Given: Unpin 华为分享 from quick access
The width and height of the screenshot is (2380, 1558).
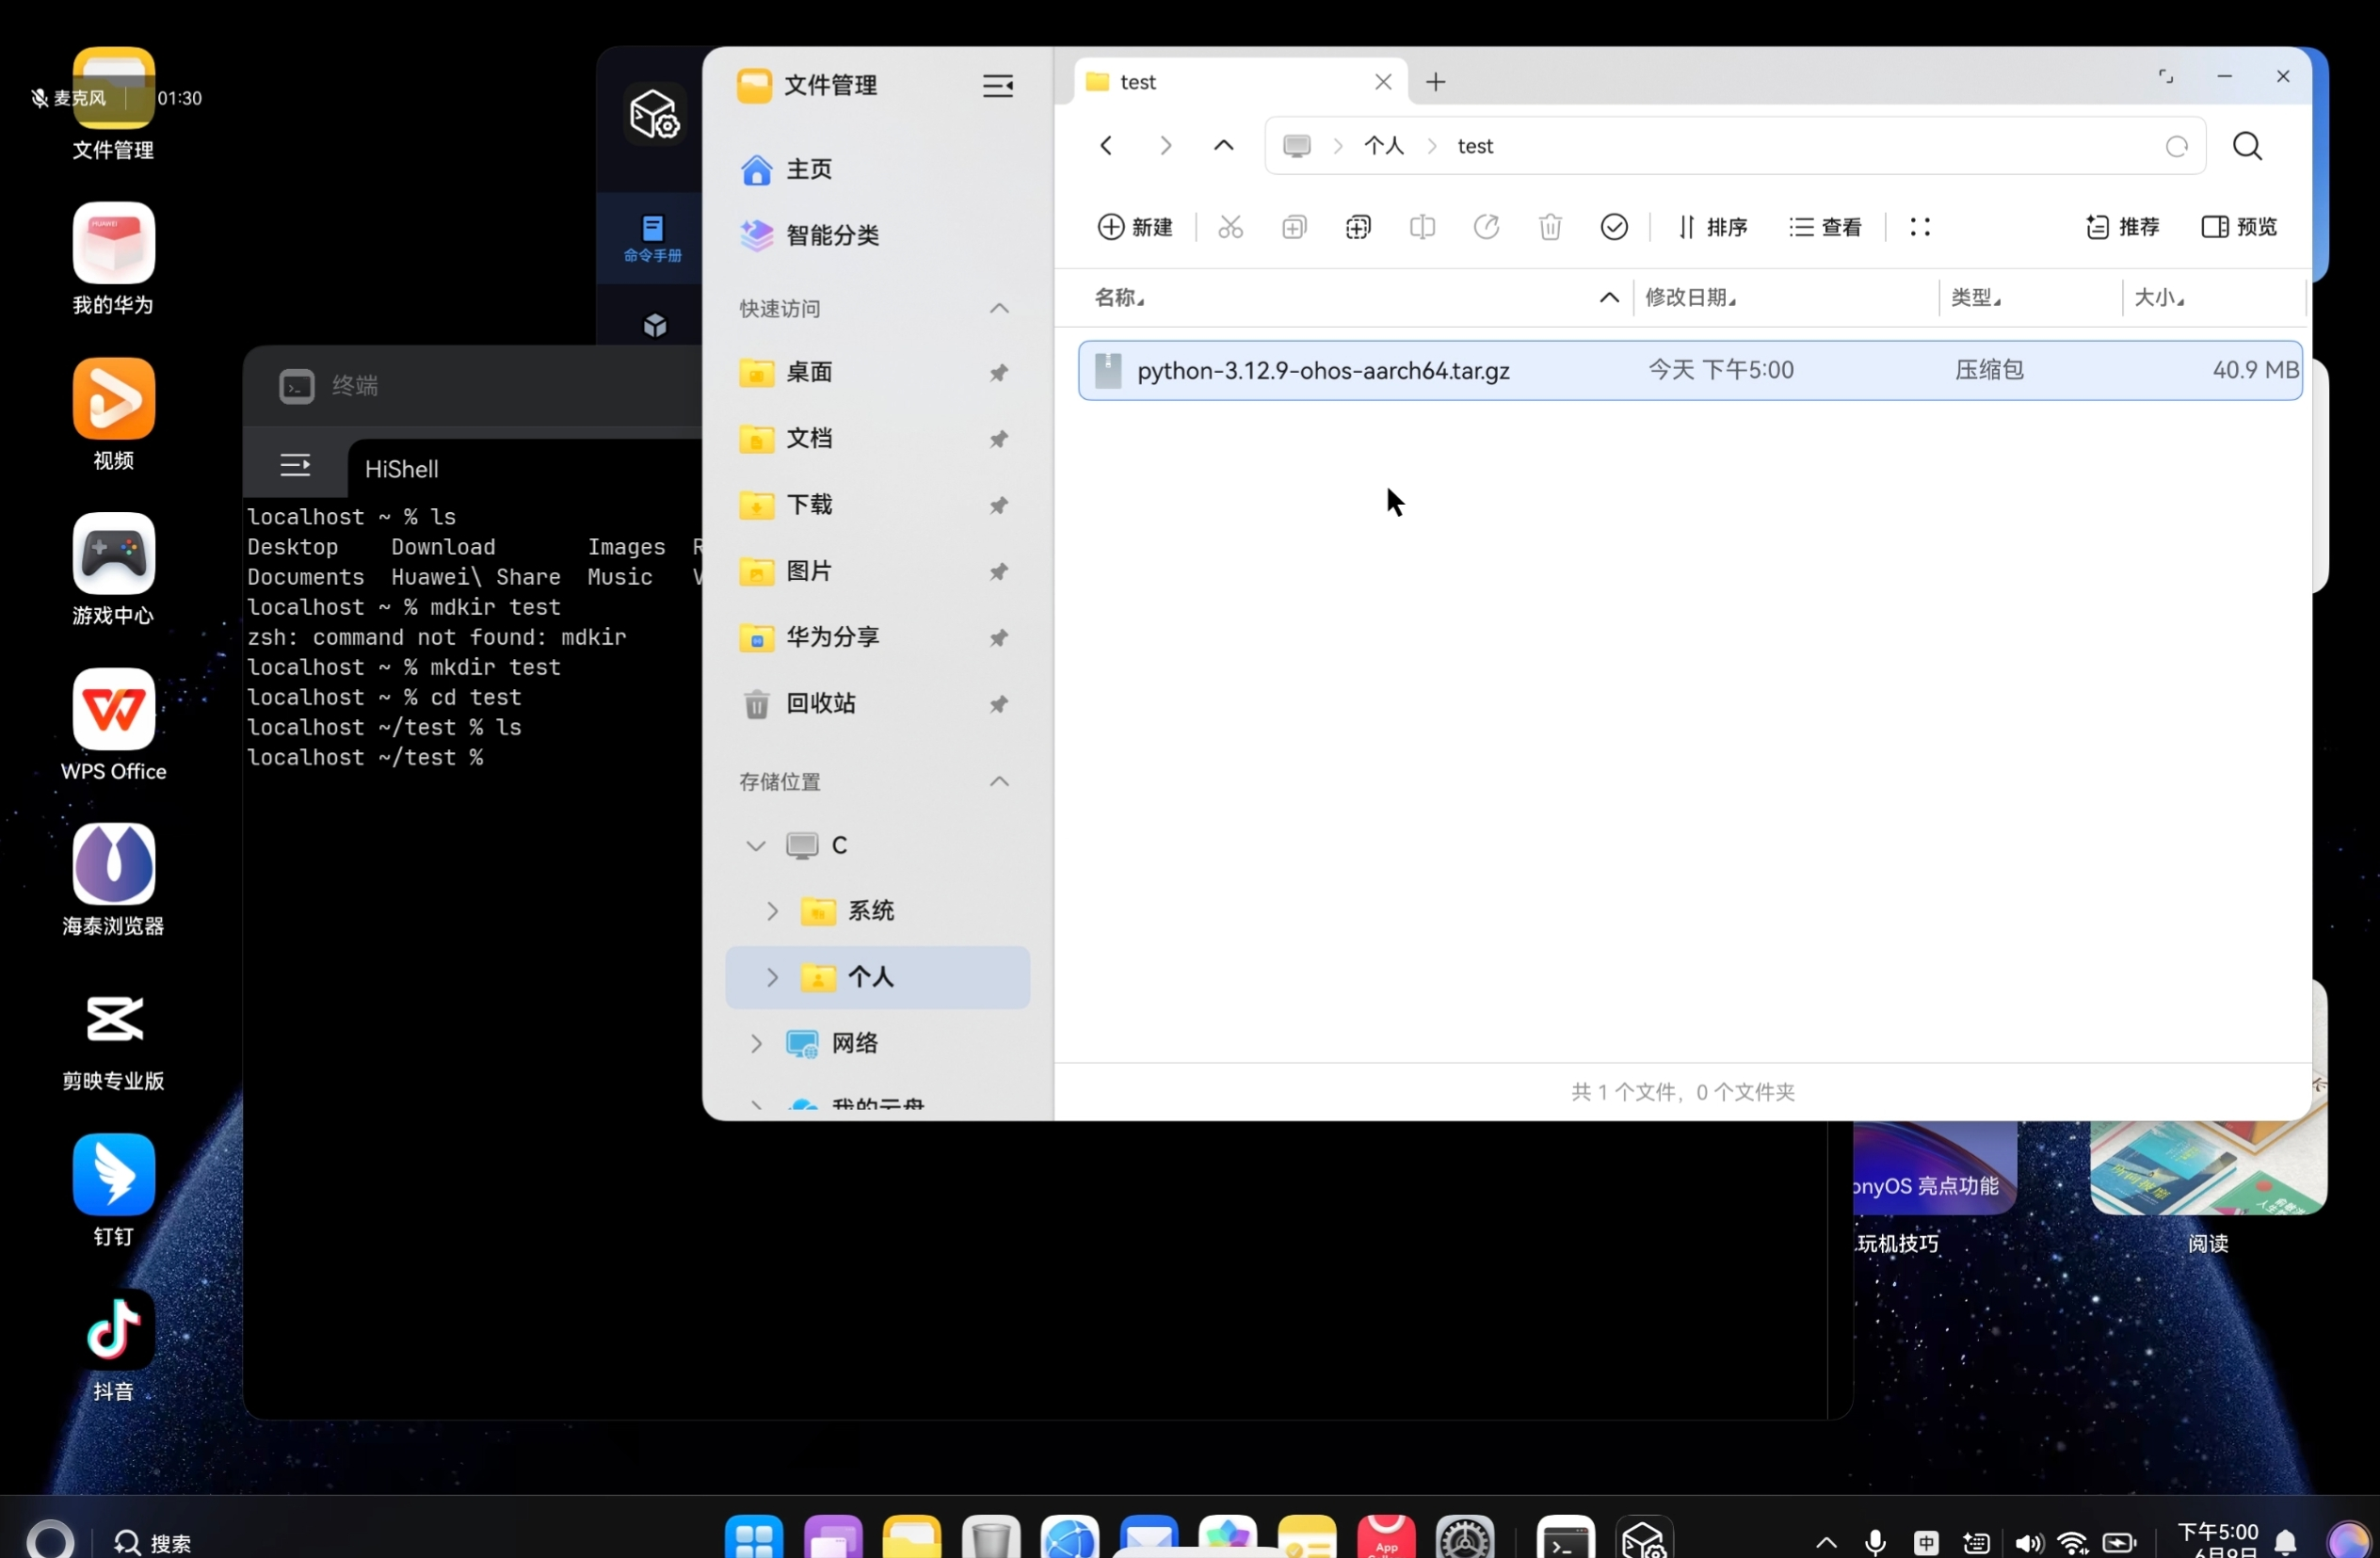Looking at the screenshot, I should tap(998, 638).
